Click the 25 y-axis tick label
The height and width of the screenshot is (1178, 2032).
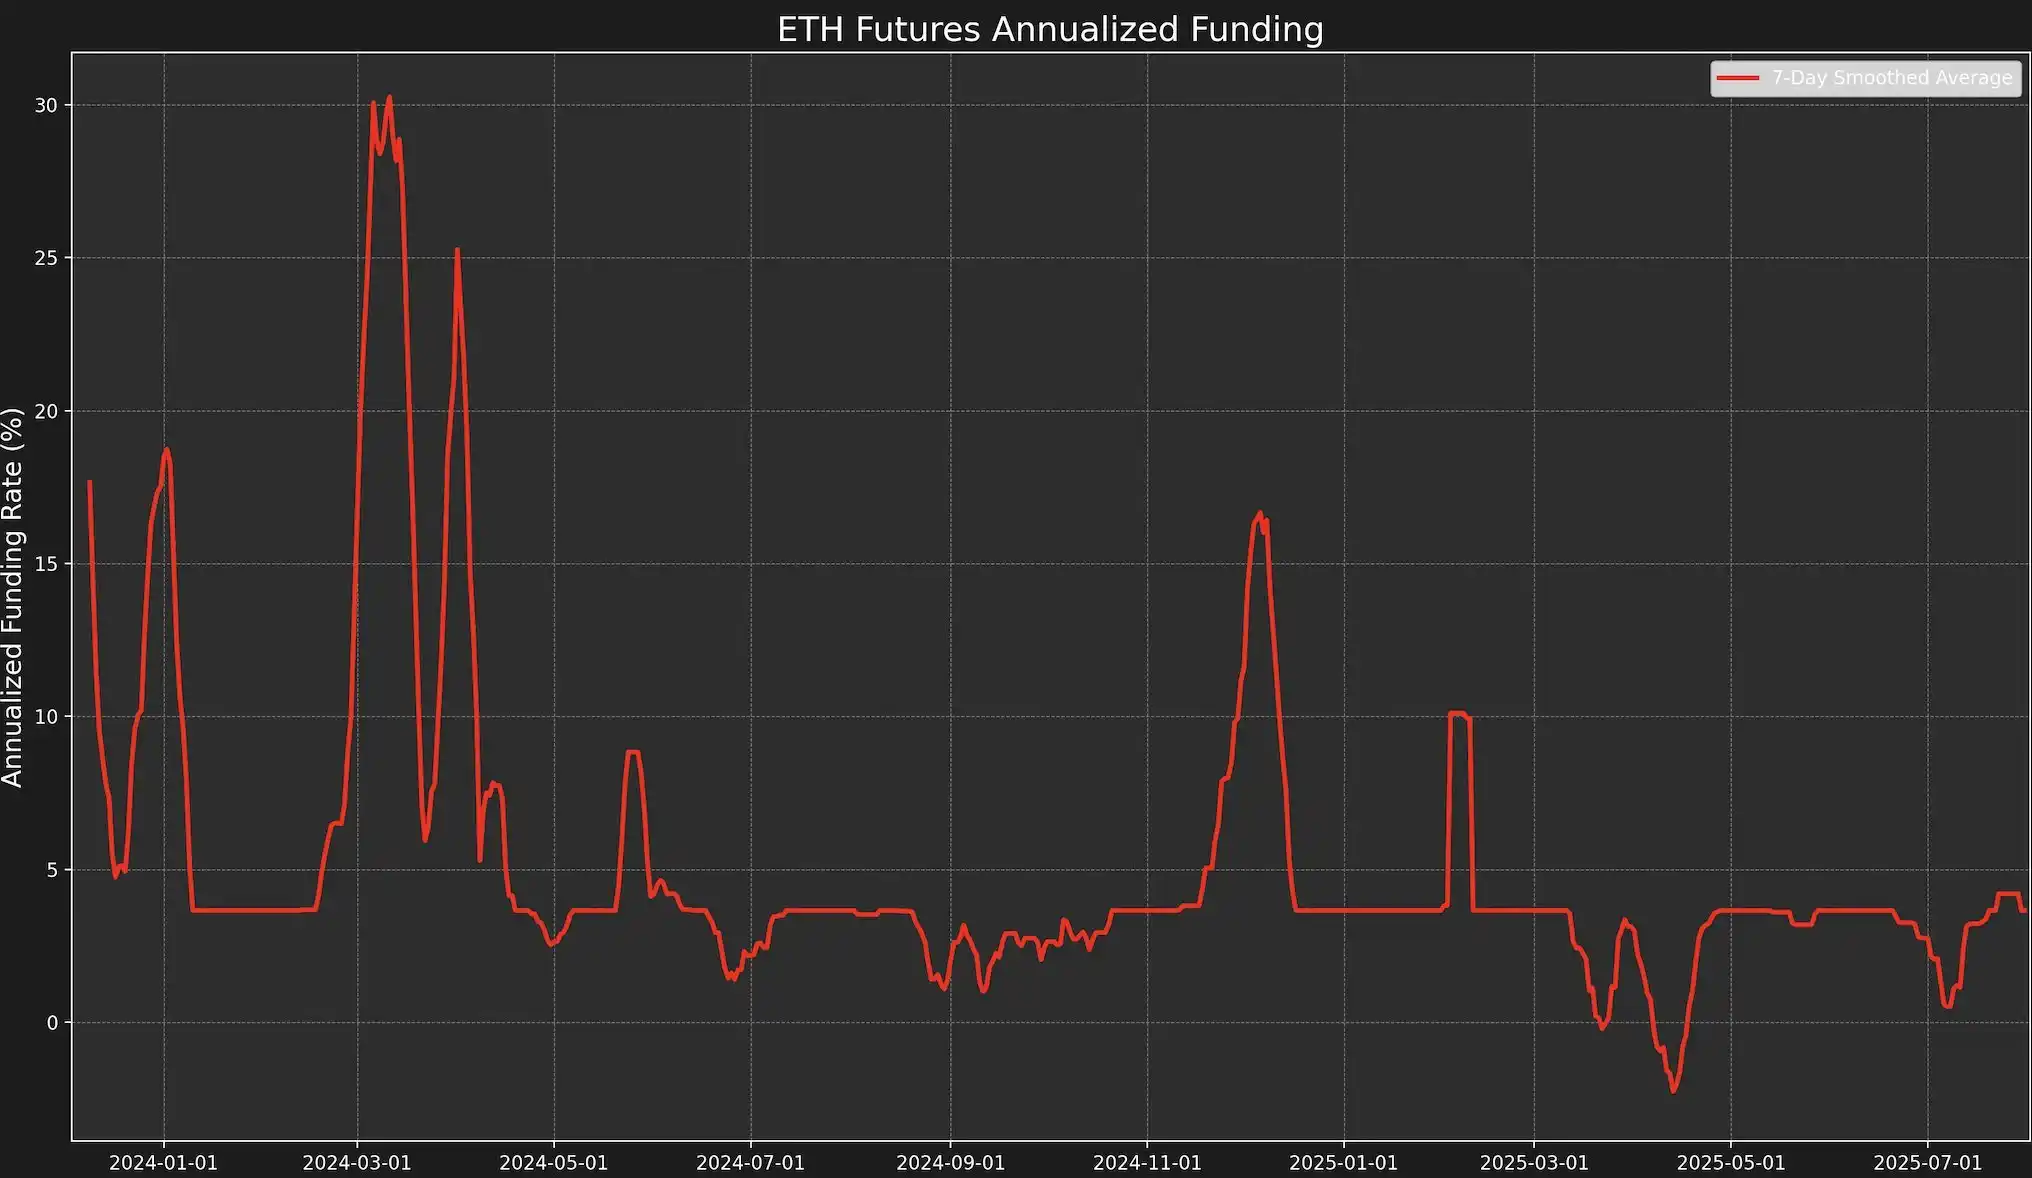pyautogui.click(x=46, y=258)
